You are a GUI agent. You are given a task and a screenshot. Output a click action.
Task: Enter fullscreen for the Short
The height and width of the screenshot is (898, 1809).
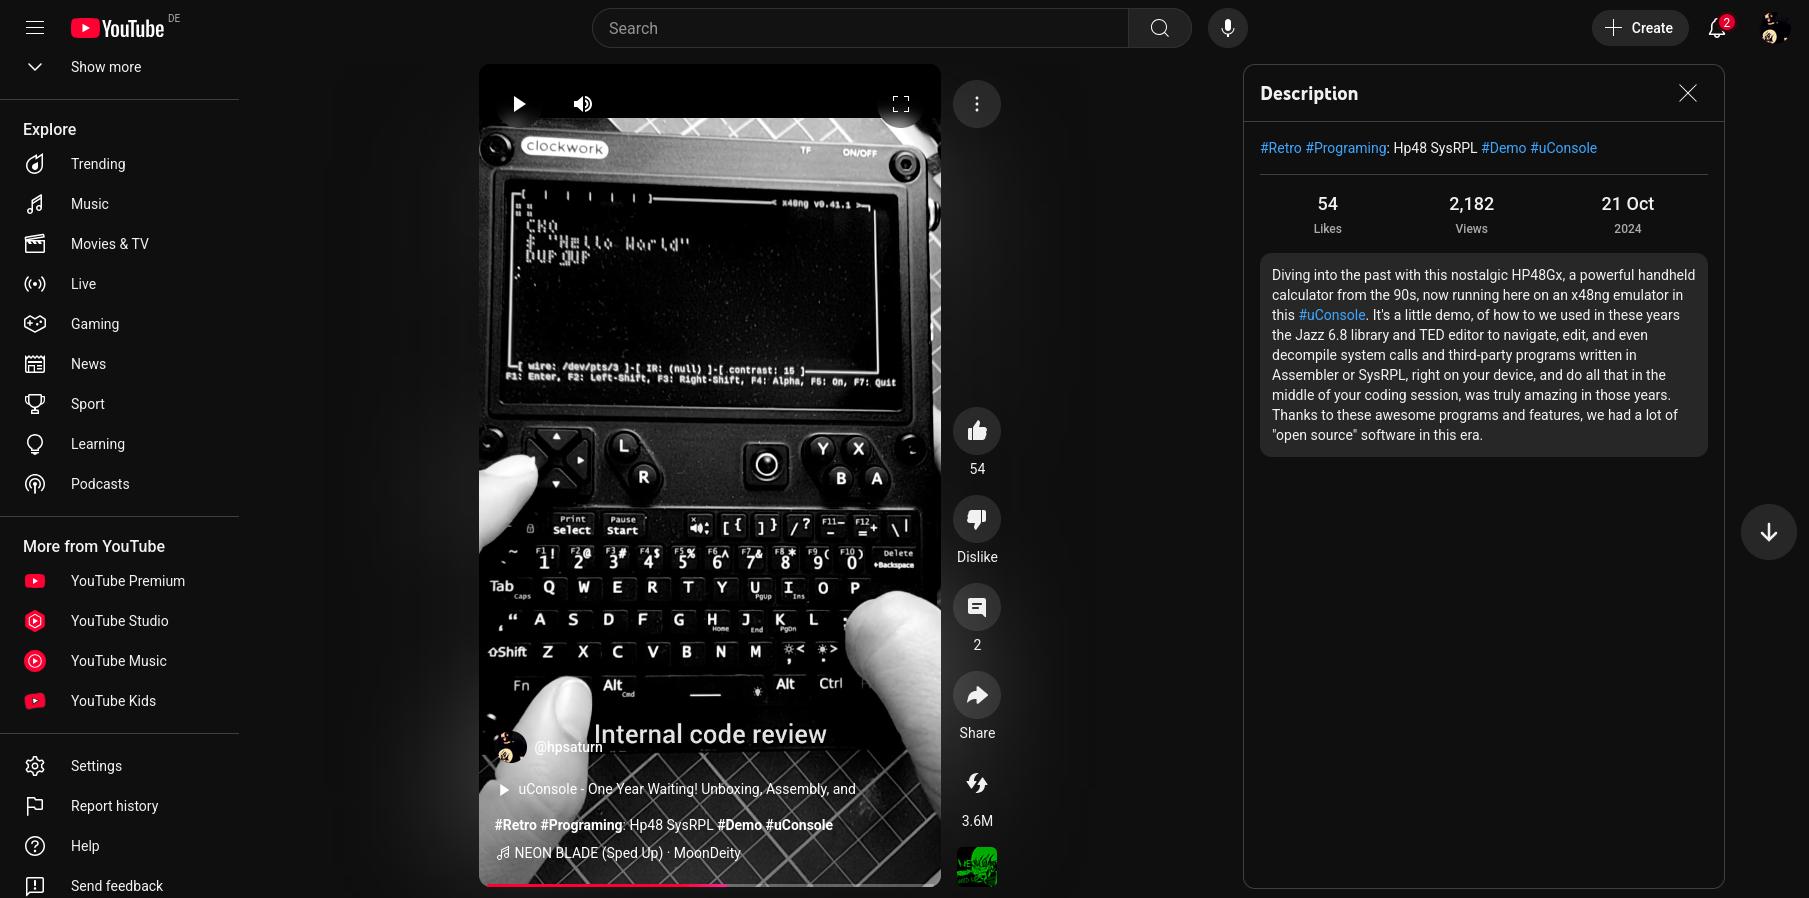pyautogui.click(x=901, y=104)
